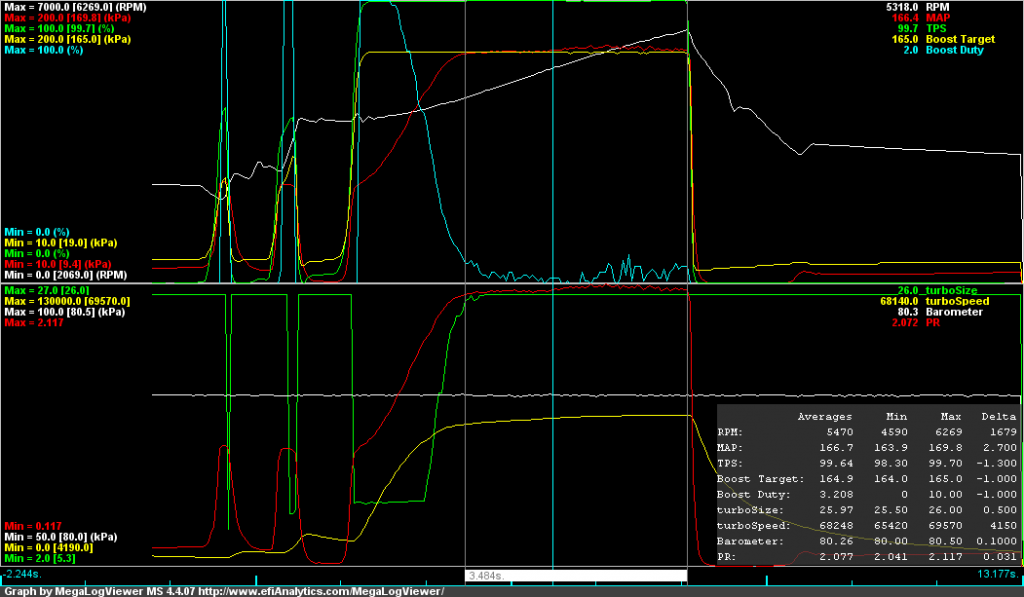
Task: Click the white 3.484s selection bar on timeline
Action: tap(576, 576)
